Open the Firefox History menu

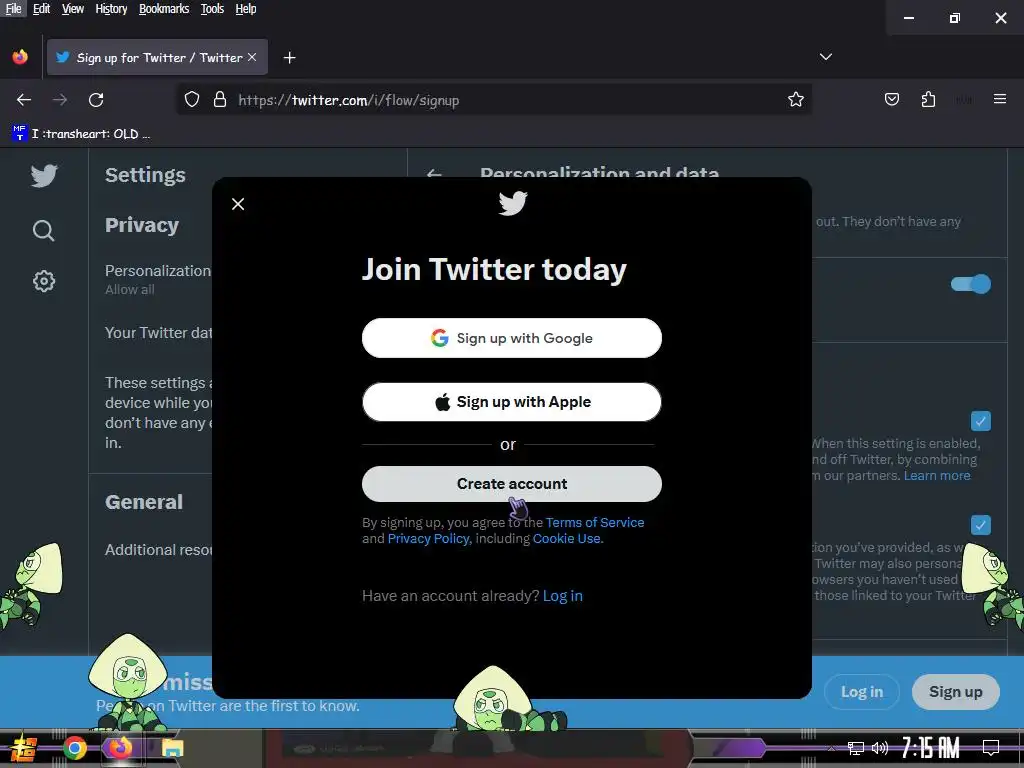click(111, 8)
